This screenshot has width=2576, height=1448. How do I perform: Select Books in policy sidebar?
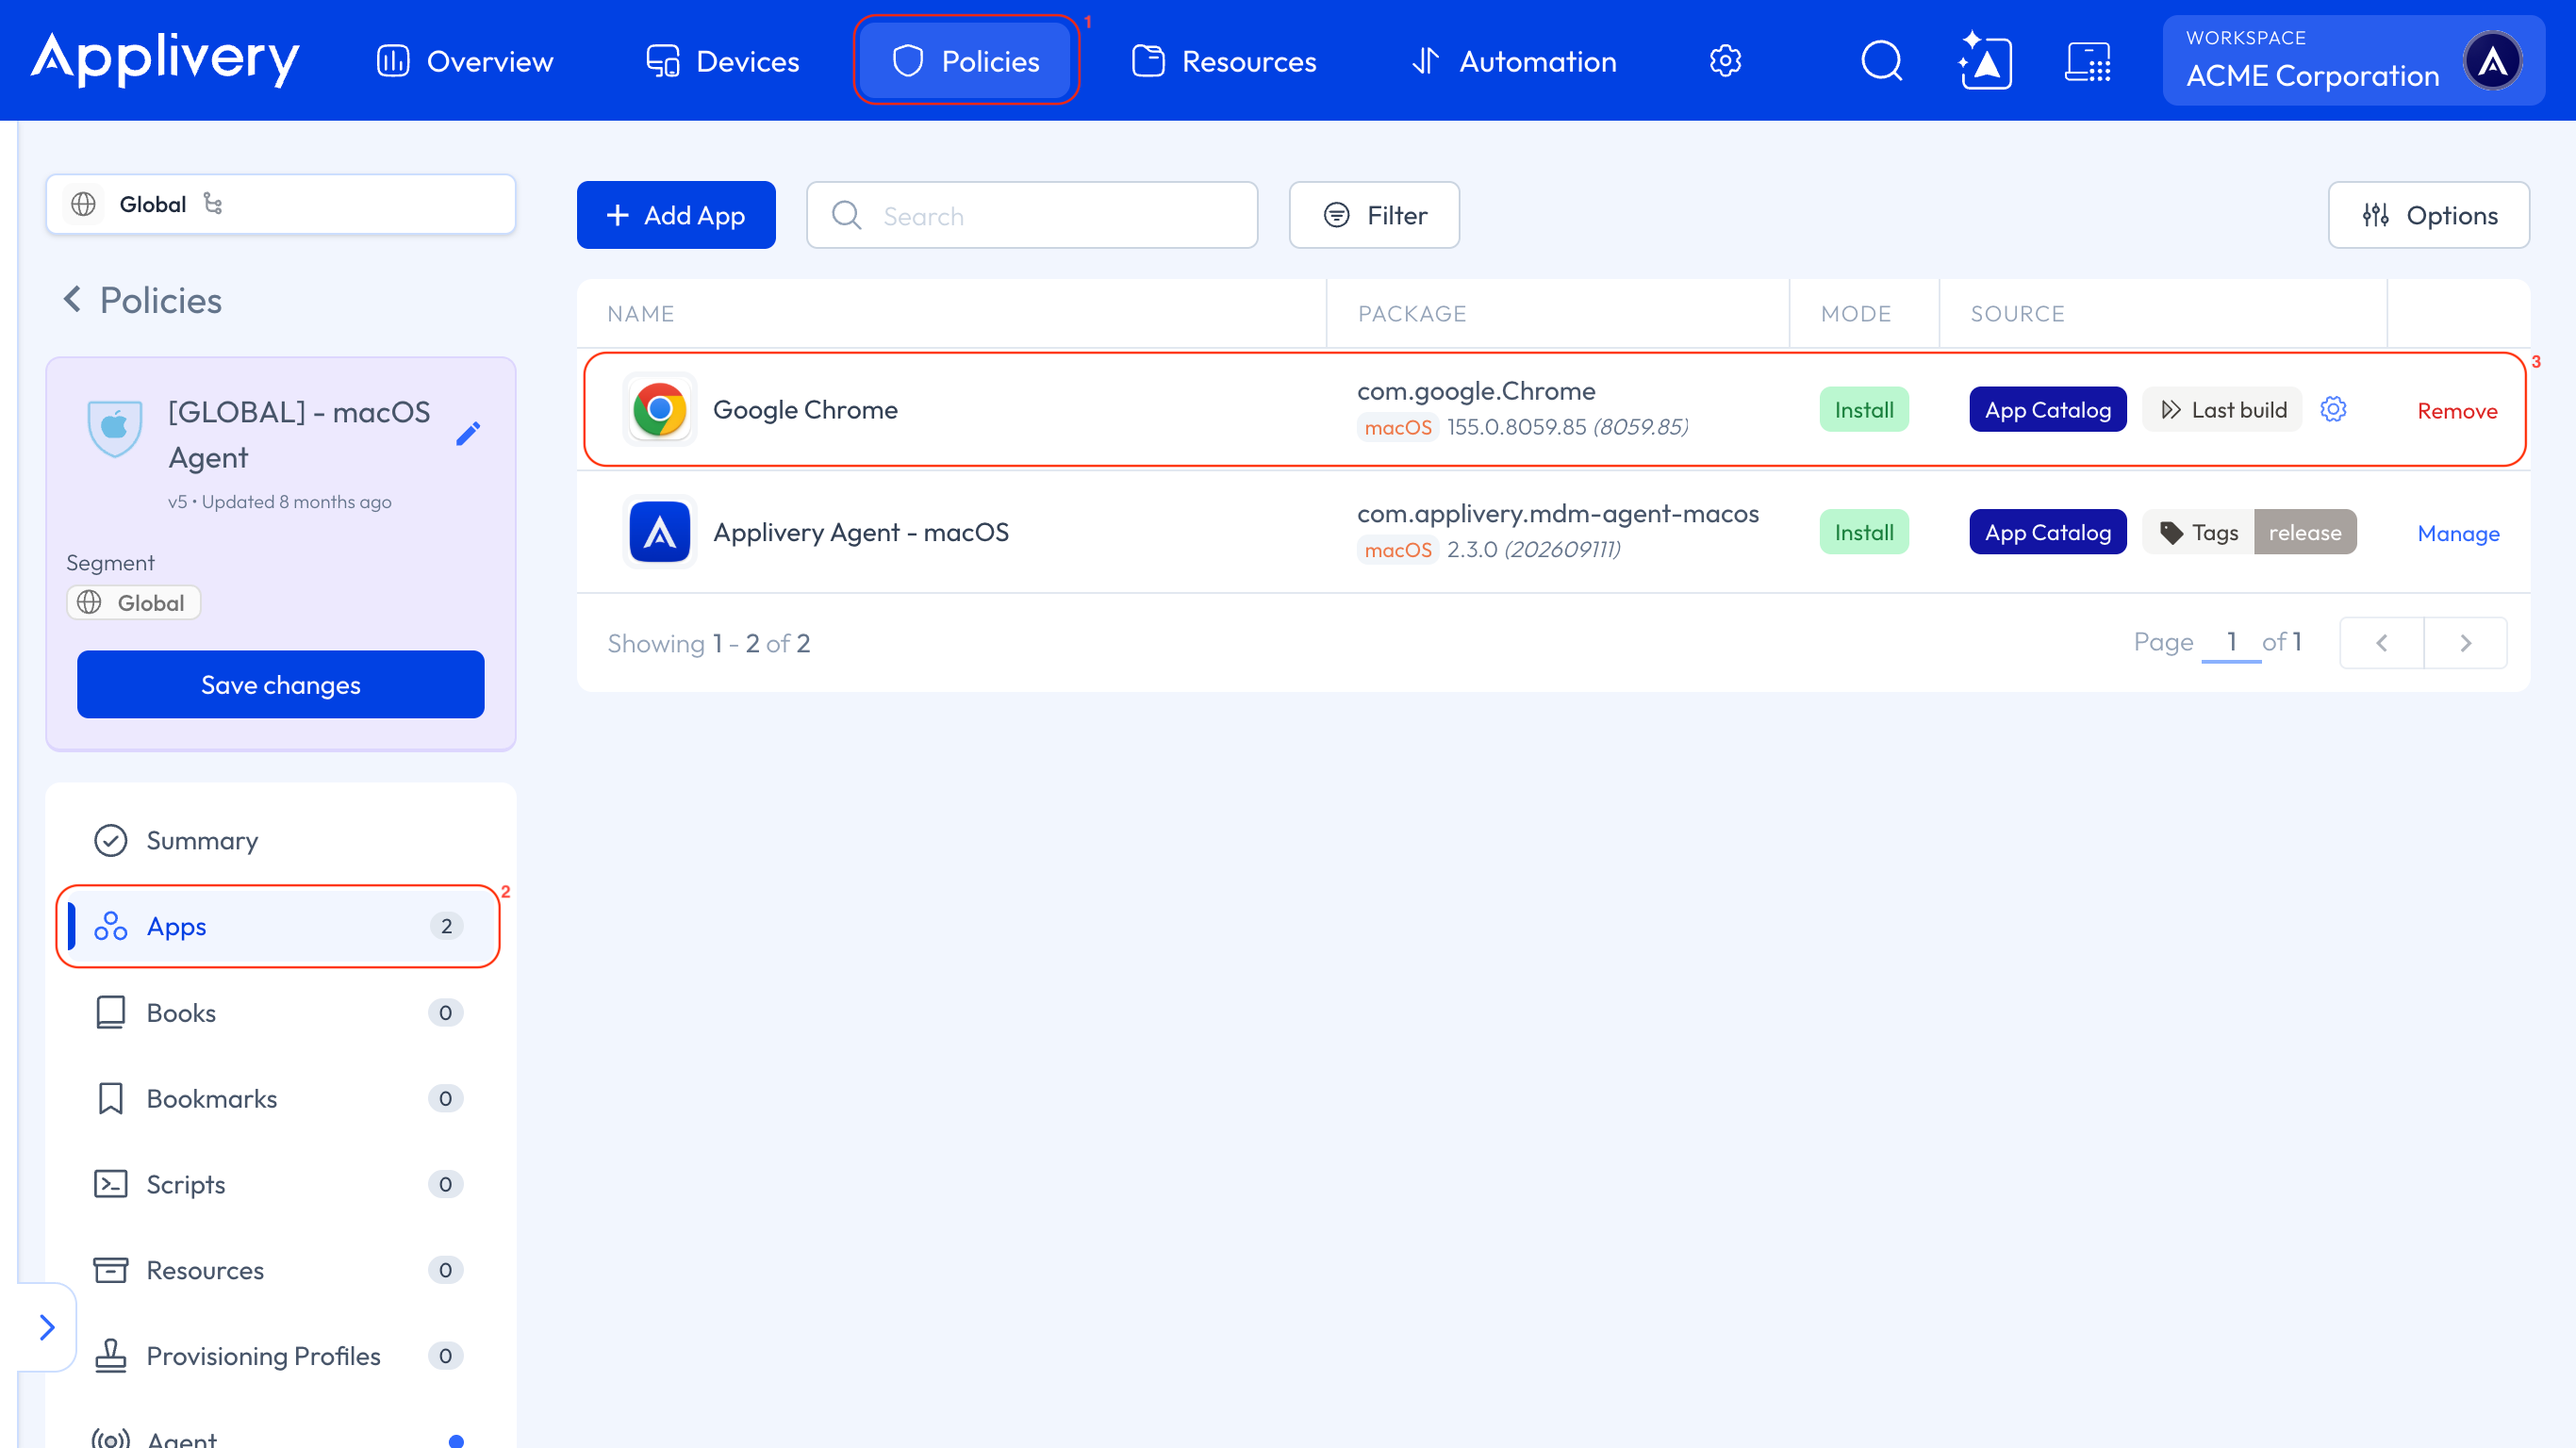[281, 1012]
